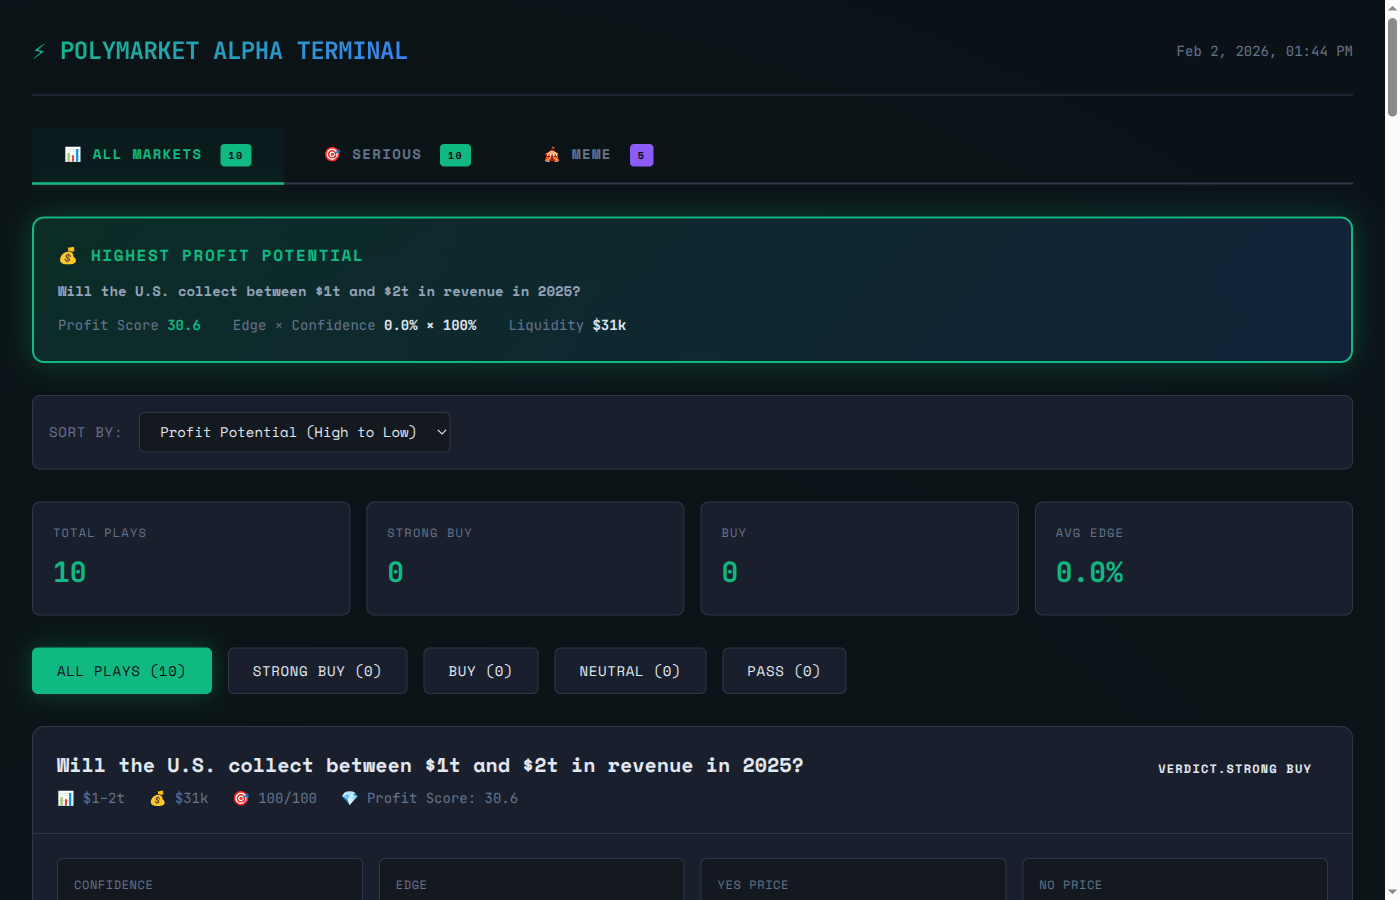Screen dimensions: 1400x900
Task: Click the diamond icon beside Profit Score 30.6
Action: [x=349, y=798]
